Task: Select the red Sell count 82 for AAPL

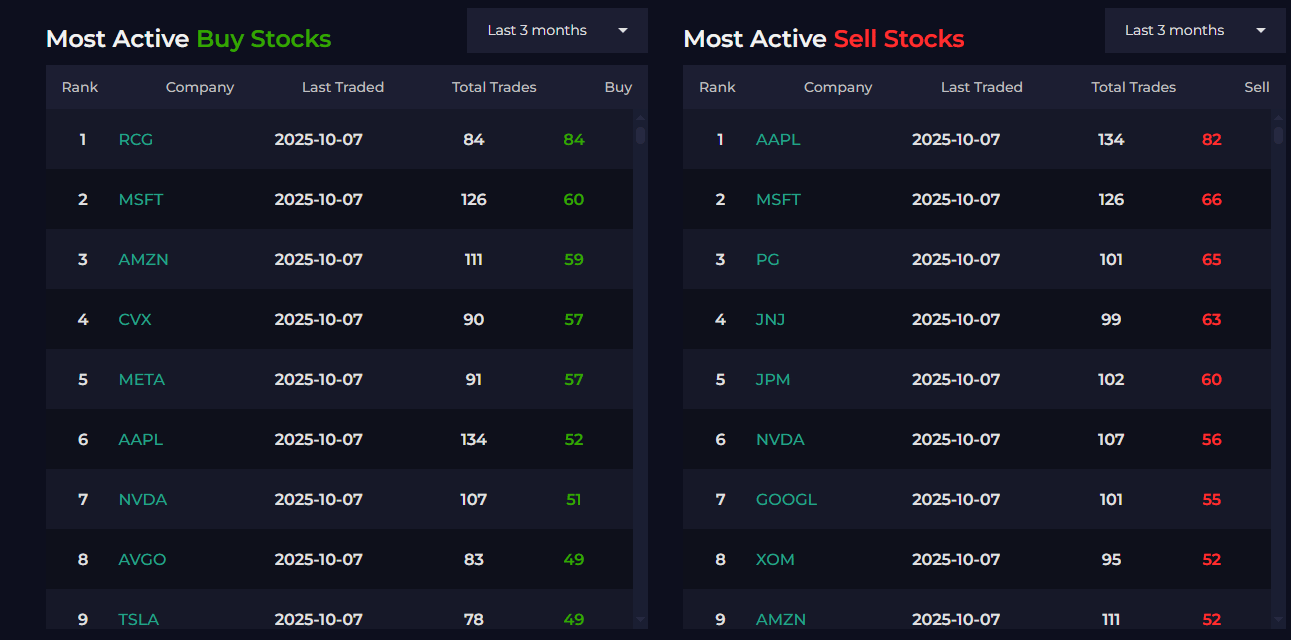Action: (1212, 139)
